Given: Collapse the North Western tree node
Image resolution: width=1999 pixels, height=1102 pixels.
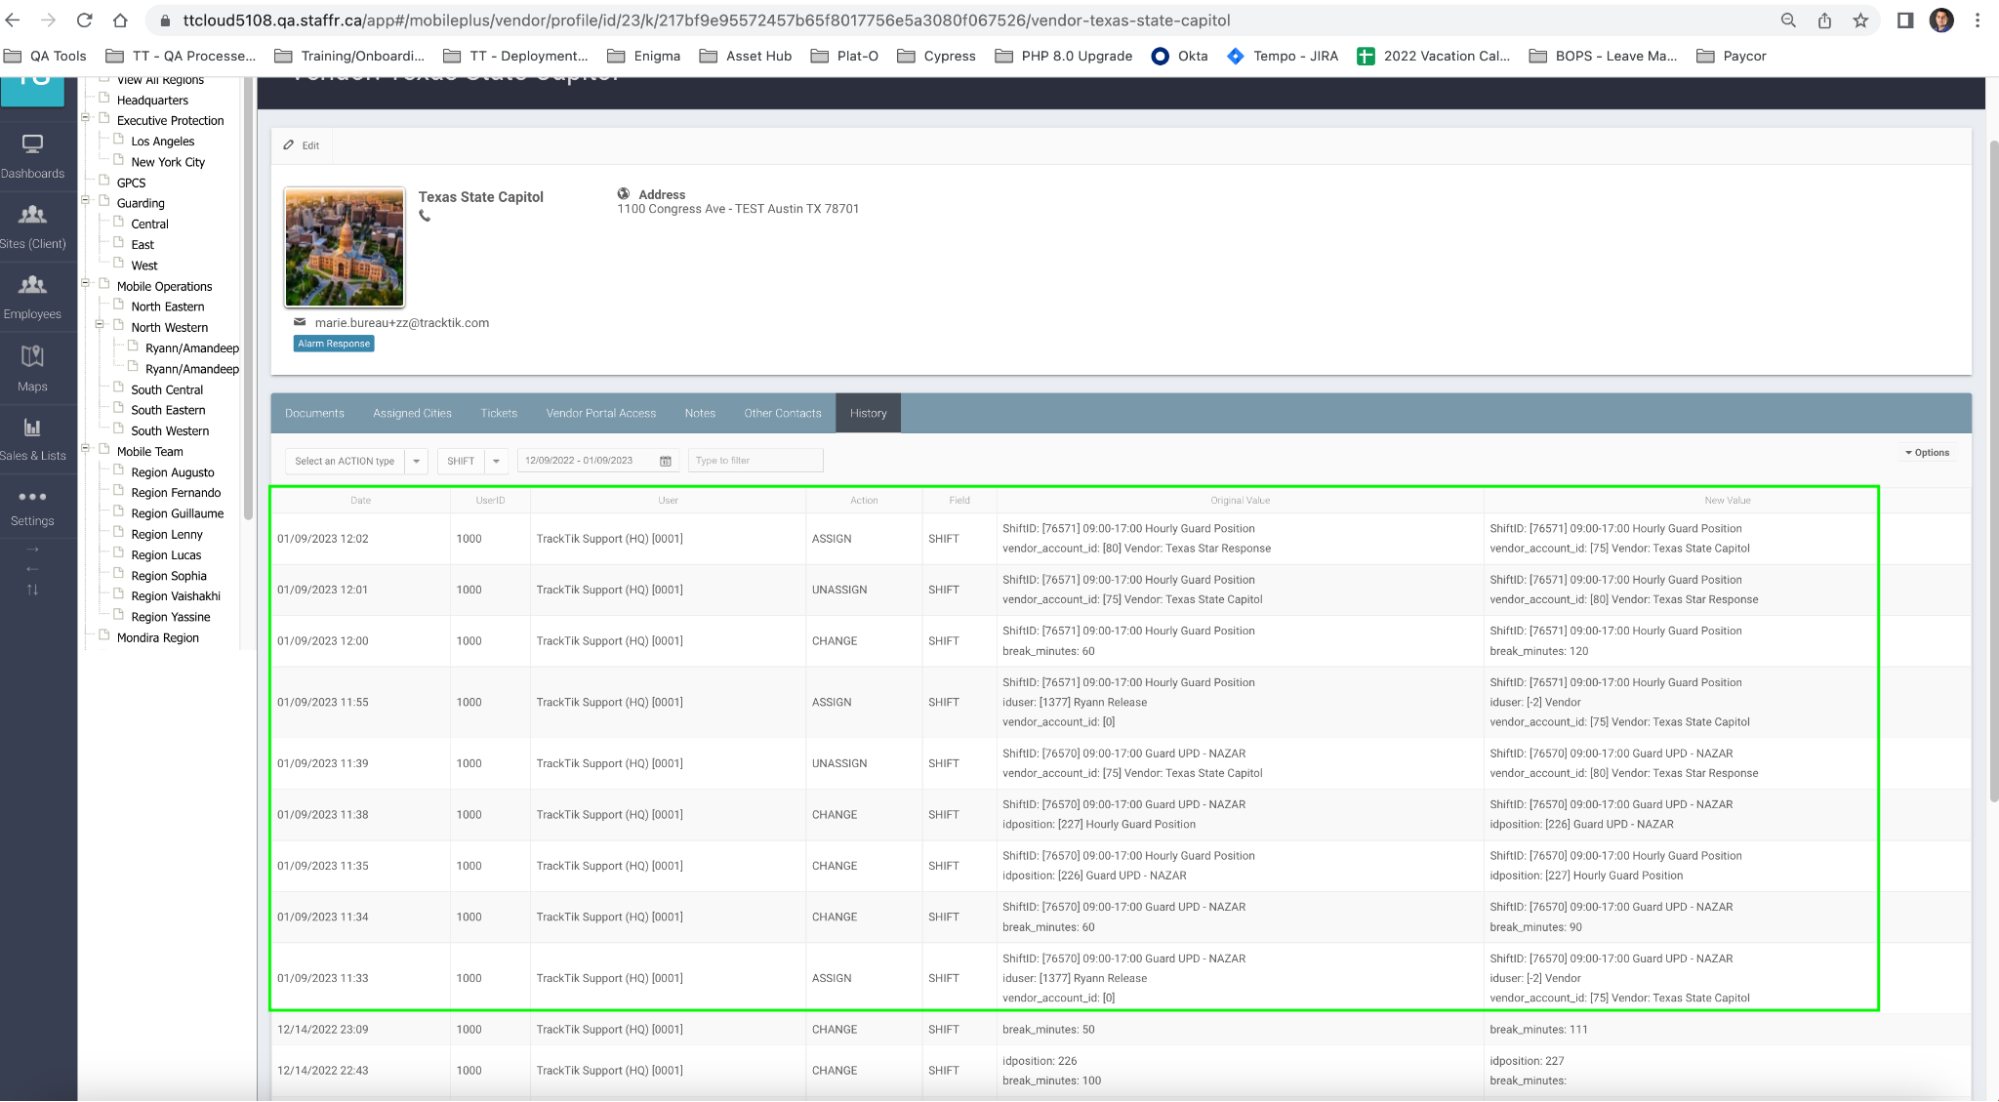Looking at the screenshot, I should (x=99, y=325).
